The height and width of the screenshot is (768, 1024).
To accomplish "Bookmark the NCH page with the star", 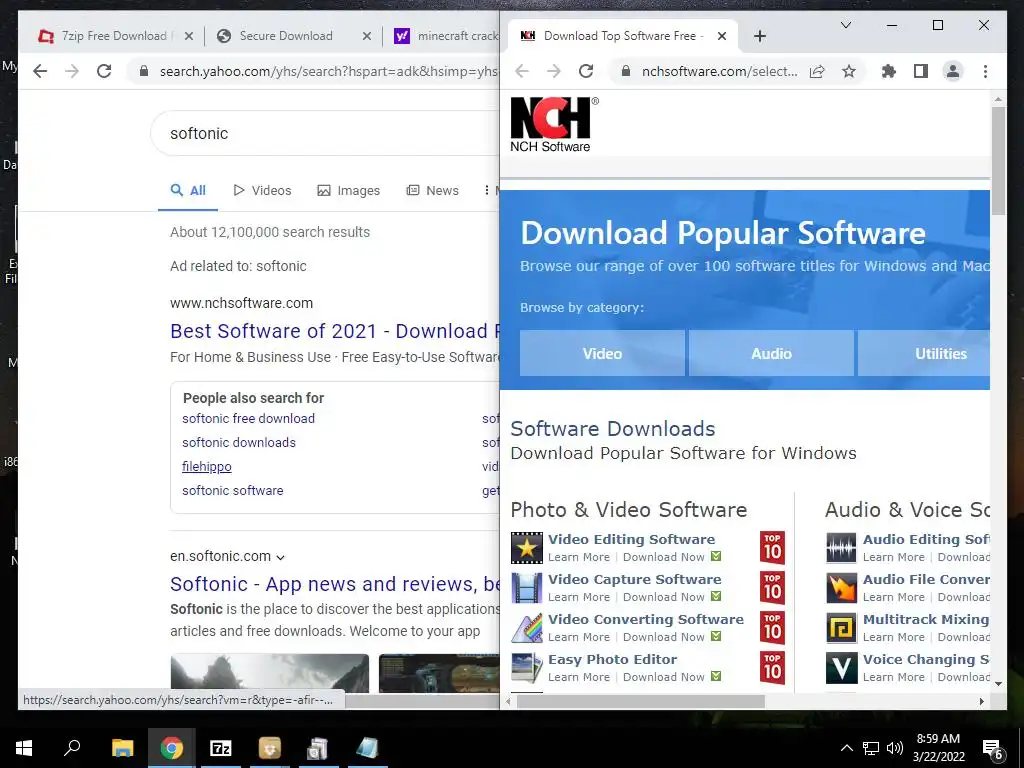I will [848, 71].
